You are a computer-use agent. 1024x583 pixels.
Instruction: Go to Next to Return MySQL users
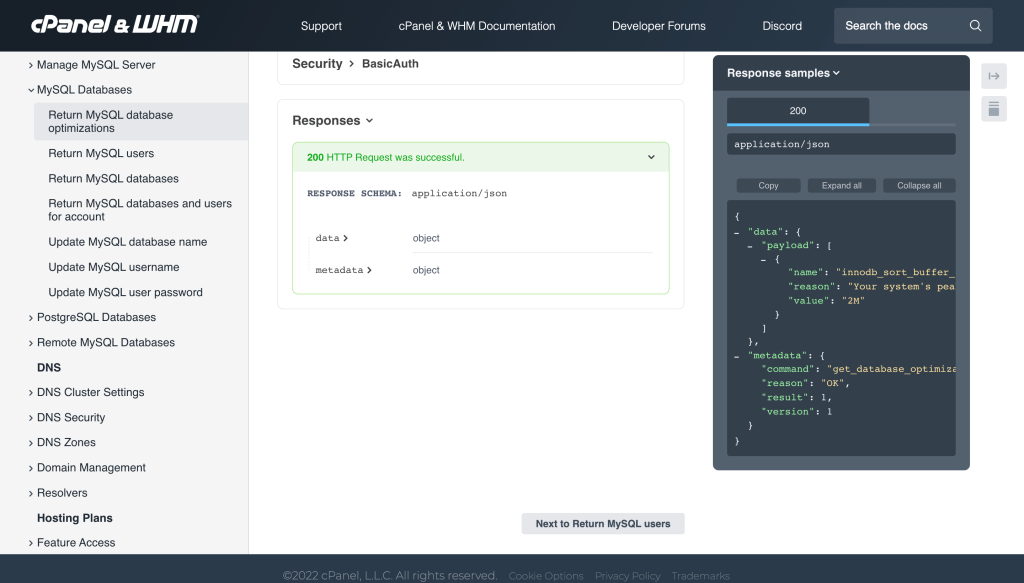[x=603, y=523]
